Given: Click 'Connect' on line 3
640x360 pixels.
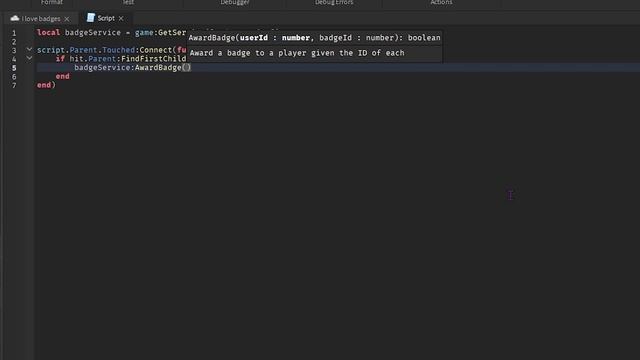Looking at the screenshot, I should coord(156,50).
